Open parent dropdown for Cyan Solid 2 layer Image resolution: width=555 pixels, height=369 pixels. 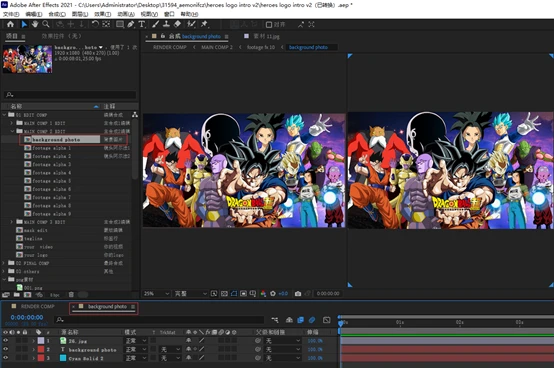[x=283, y=358]
